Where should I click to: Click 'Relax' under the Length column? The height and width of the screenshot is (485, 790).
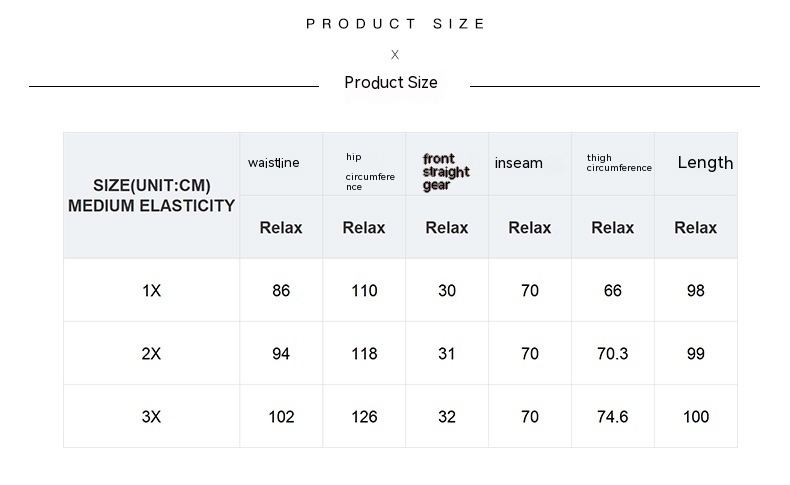click(696, 228)
